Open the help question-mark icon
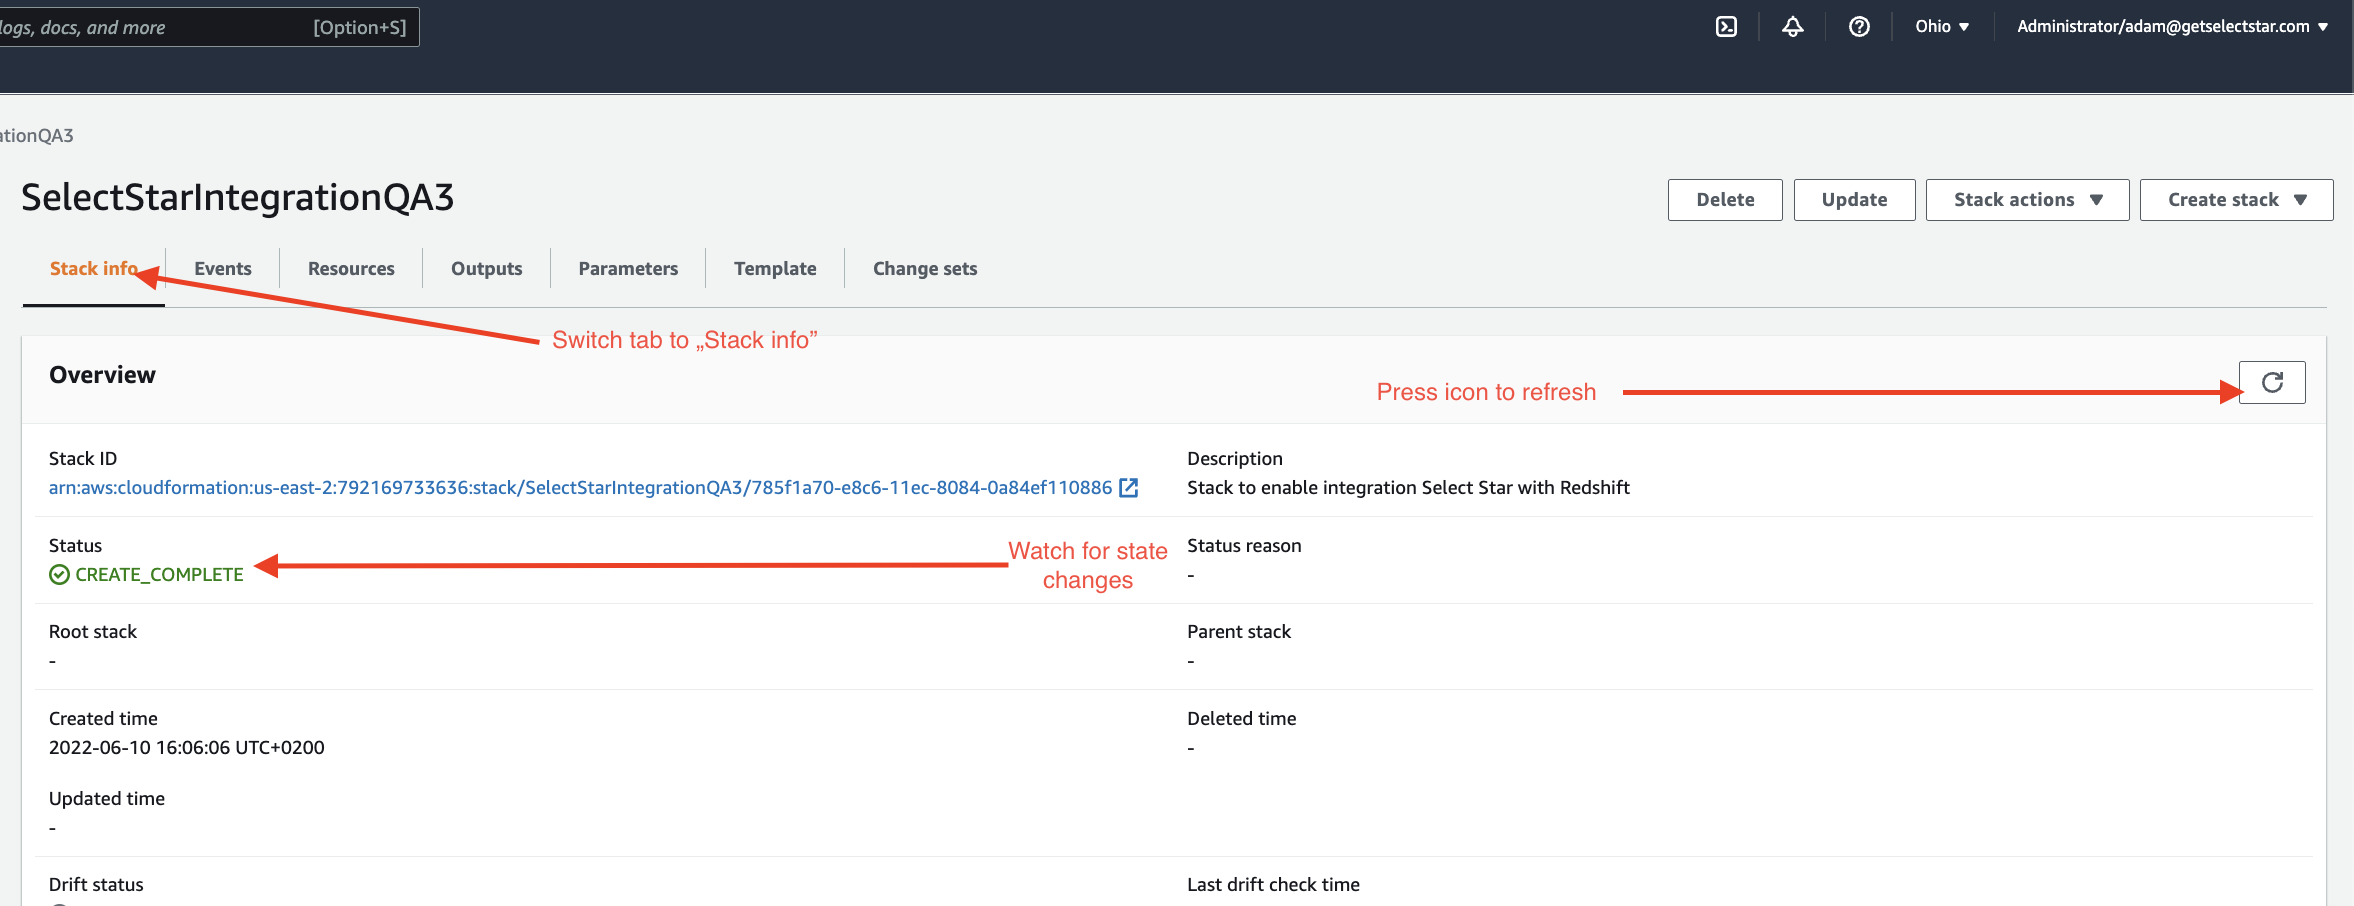 1859,27
